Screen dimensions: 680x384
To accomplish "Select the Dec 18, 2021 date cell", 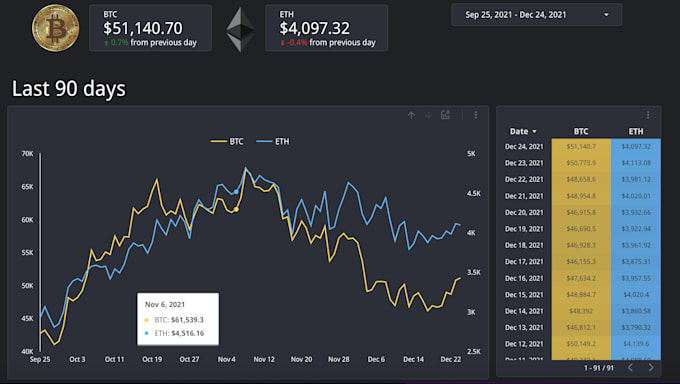I will 524,245.
